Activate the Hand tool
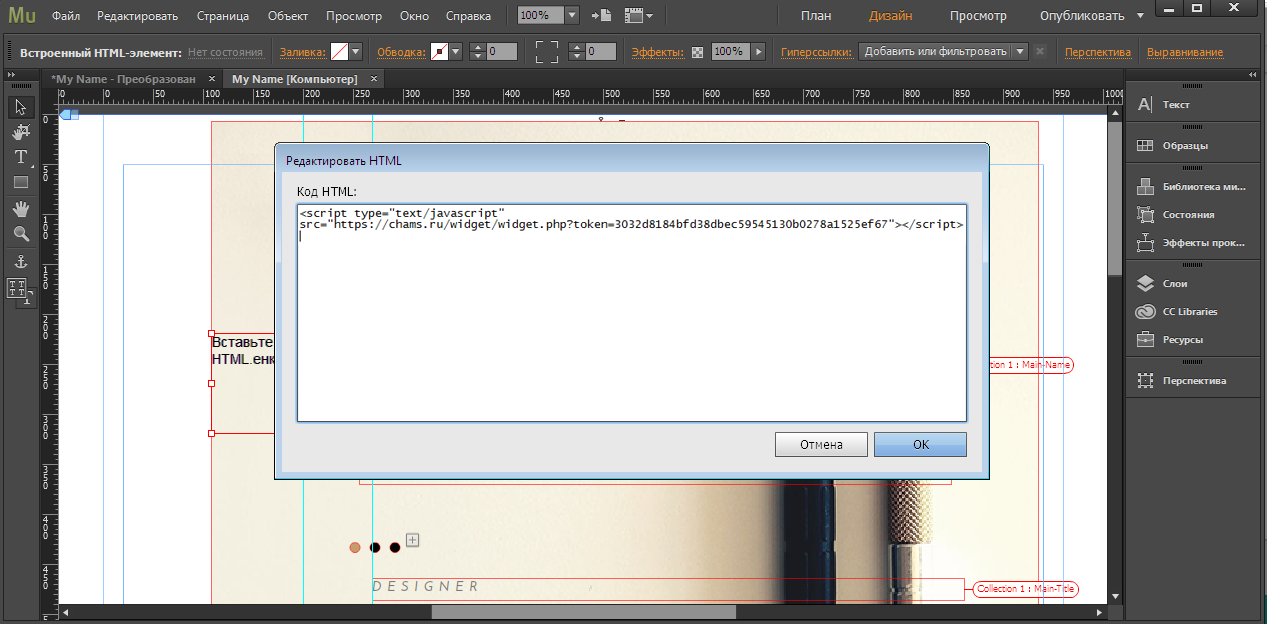This screenshot has height=624, width=1267. pos(20,208)
